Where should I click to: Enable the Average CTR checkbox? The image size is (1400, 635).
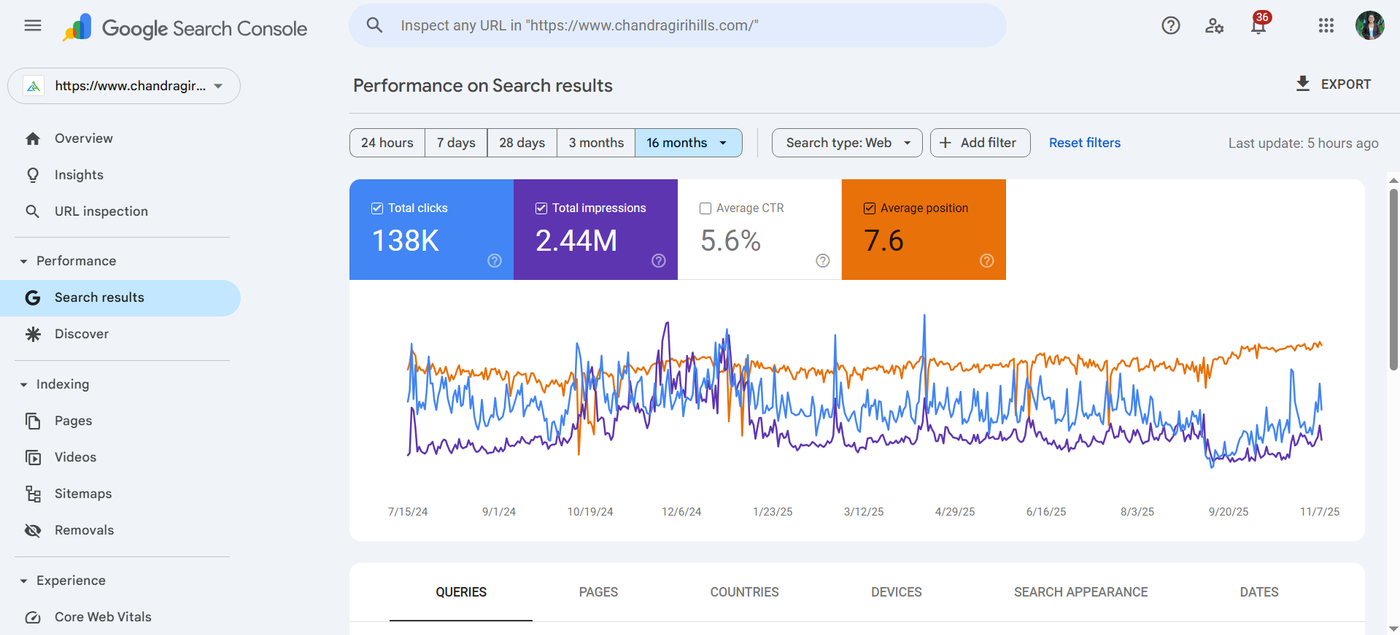[705, 208]
